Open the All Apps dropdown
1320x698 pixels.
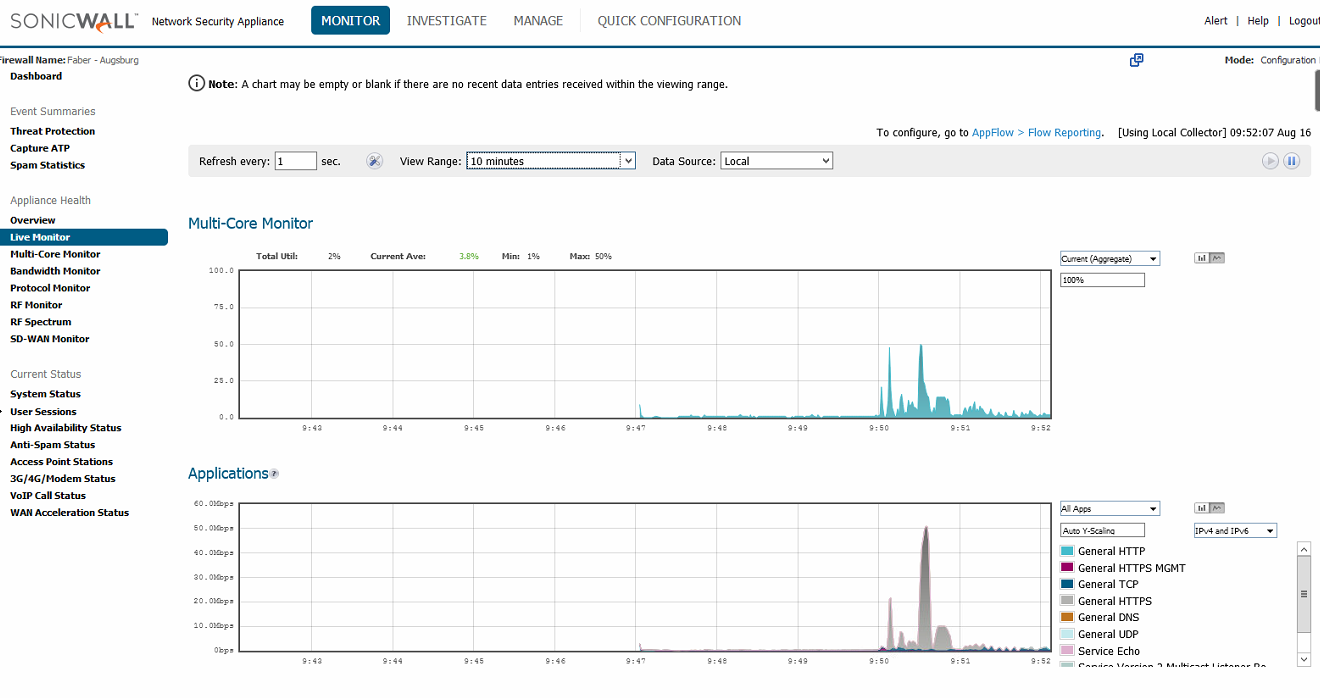point(1110,509)
